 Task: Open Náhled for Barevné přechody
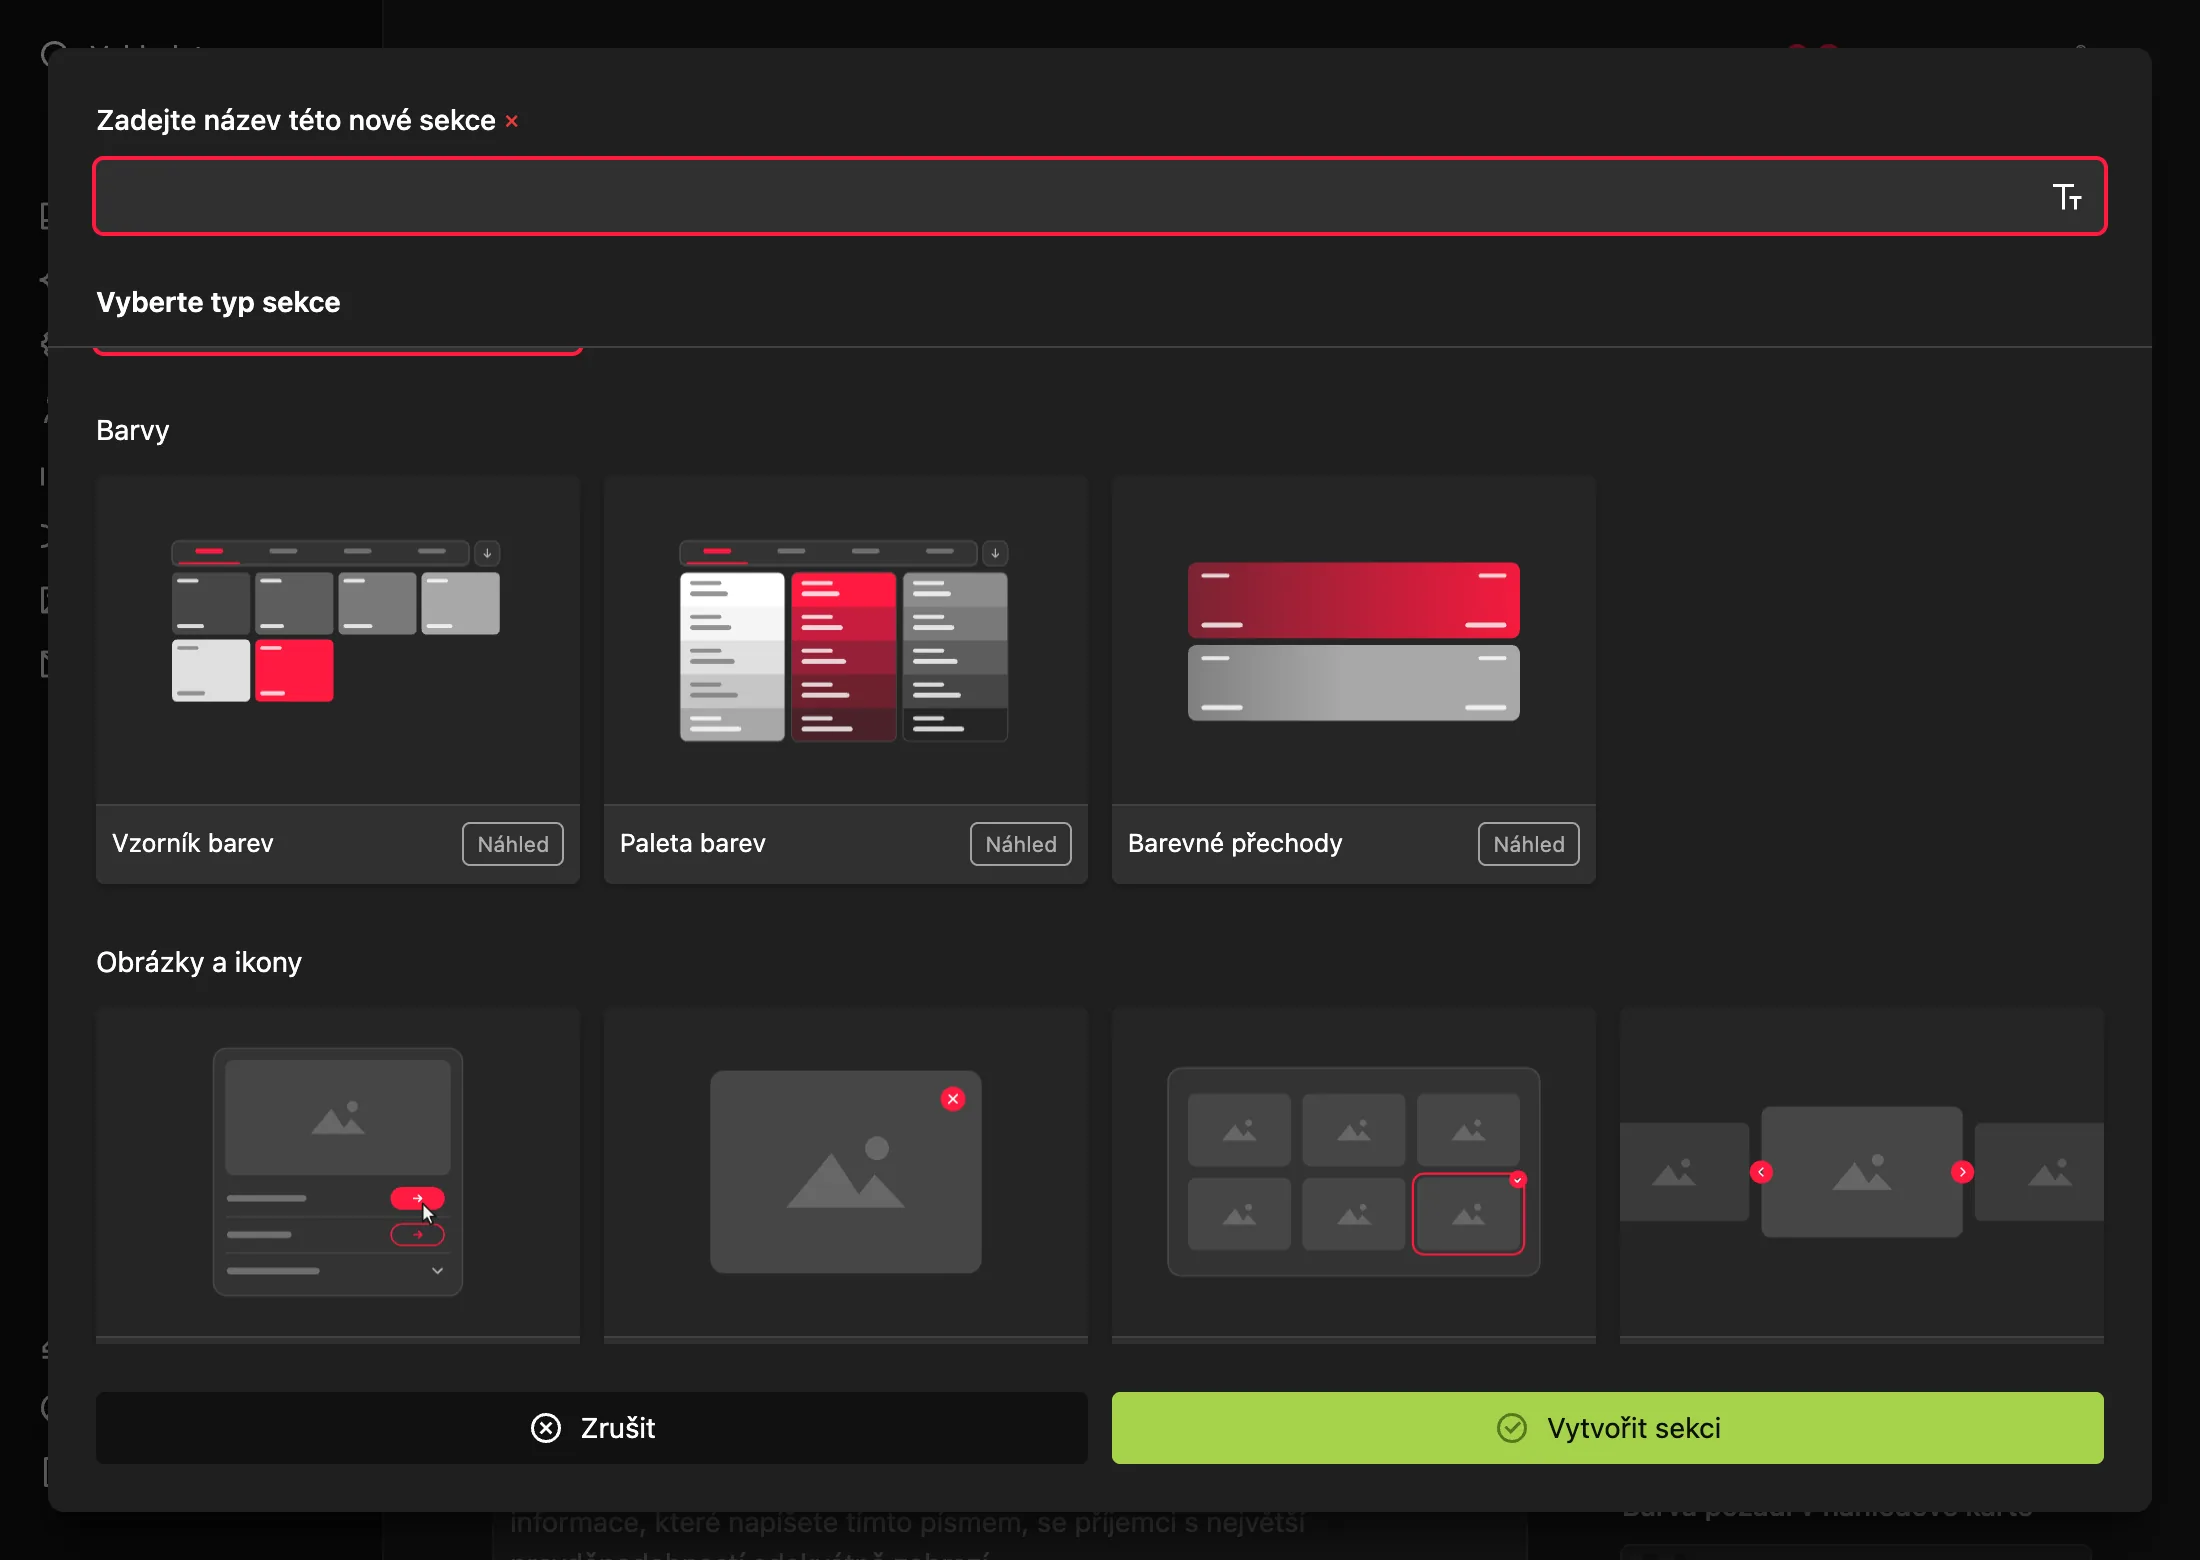click(x=1529, y=844)
